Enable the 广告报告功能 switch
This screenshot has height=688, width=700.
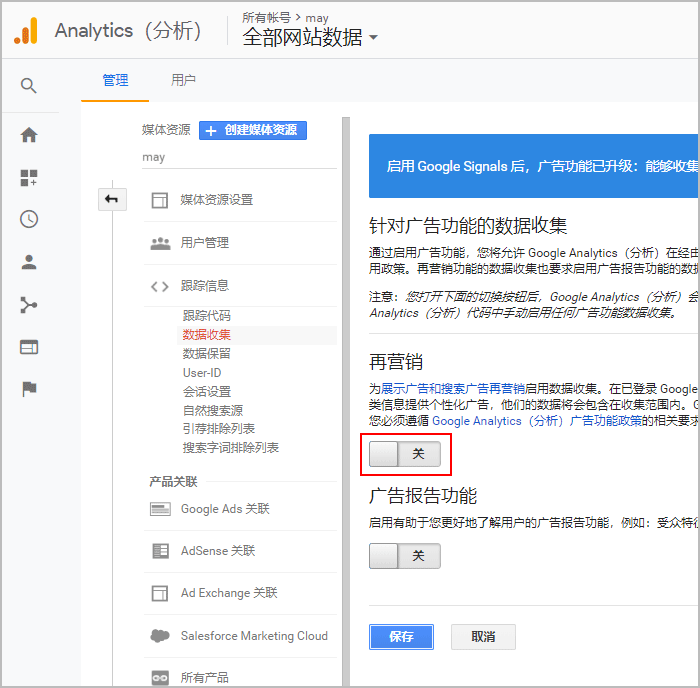[x=404, y=555]
